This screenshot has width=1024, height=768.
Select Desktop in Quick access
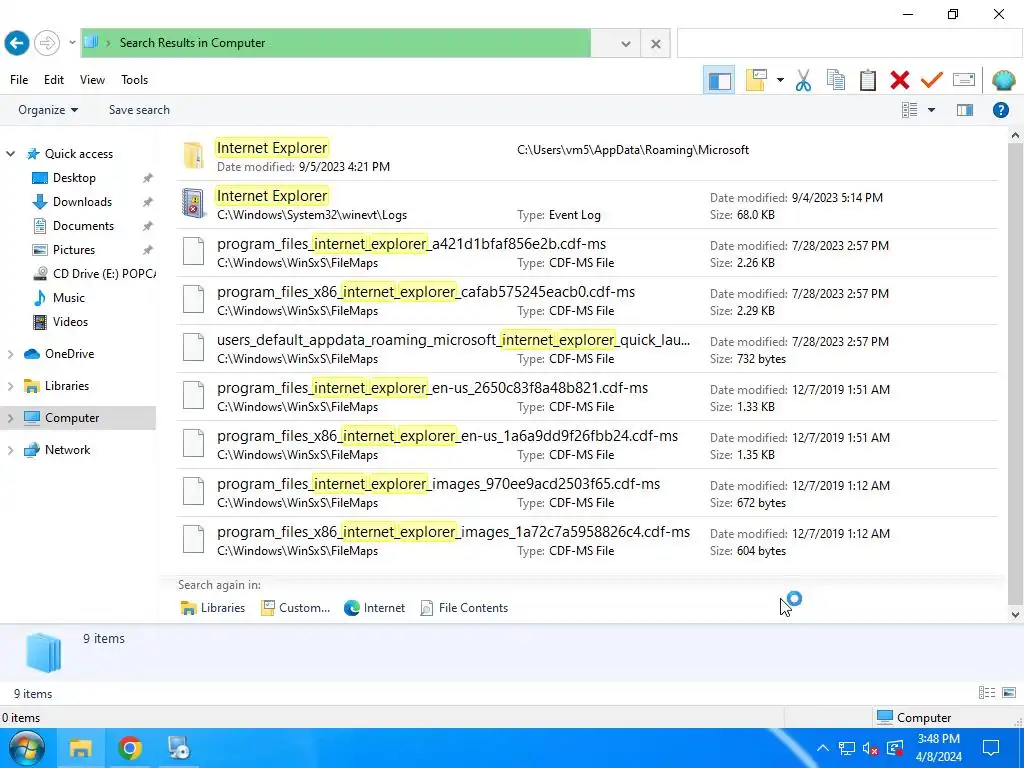coord(74,178)
